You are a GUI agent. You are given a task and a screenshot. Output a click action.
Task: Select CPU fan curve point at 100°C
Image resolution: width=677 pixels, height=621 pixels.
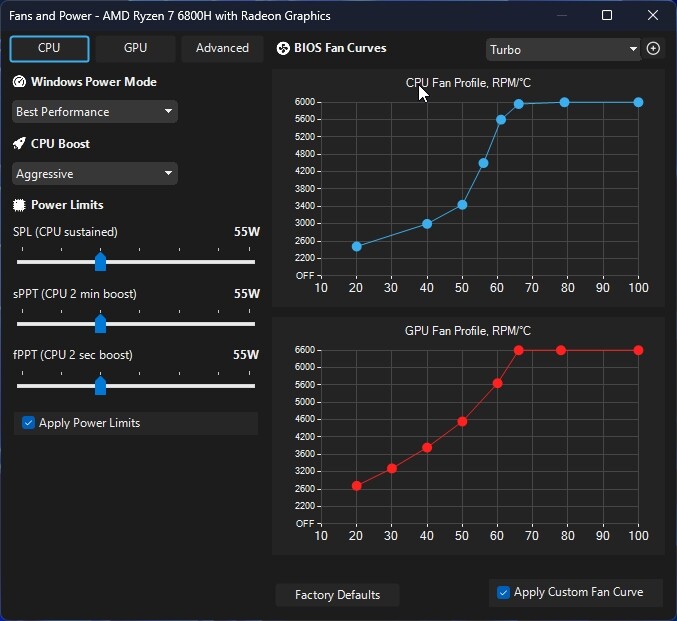pyautogui.click(x=638, y=102)
